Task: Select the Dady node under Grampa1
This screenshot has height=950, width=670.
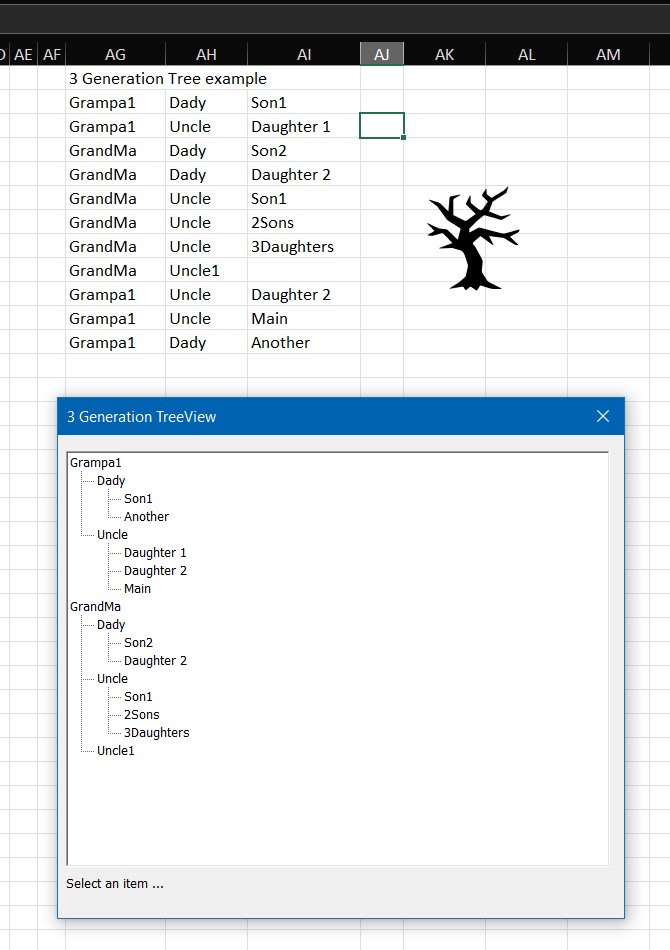Action: [111, 481]
